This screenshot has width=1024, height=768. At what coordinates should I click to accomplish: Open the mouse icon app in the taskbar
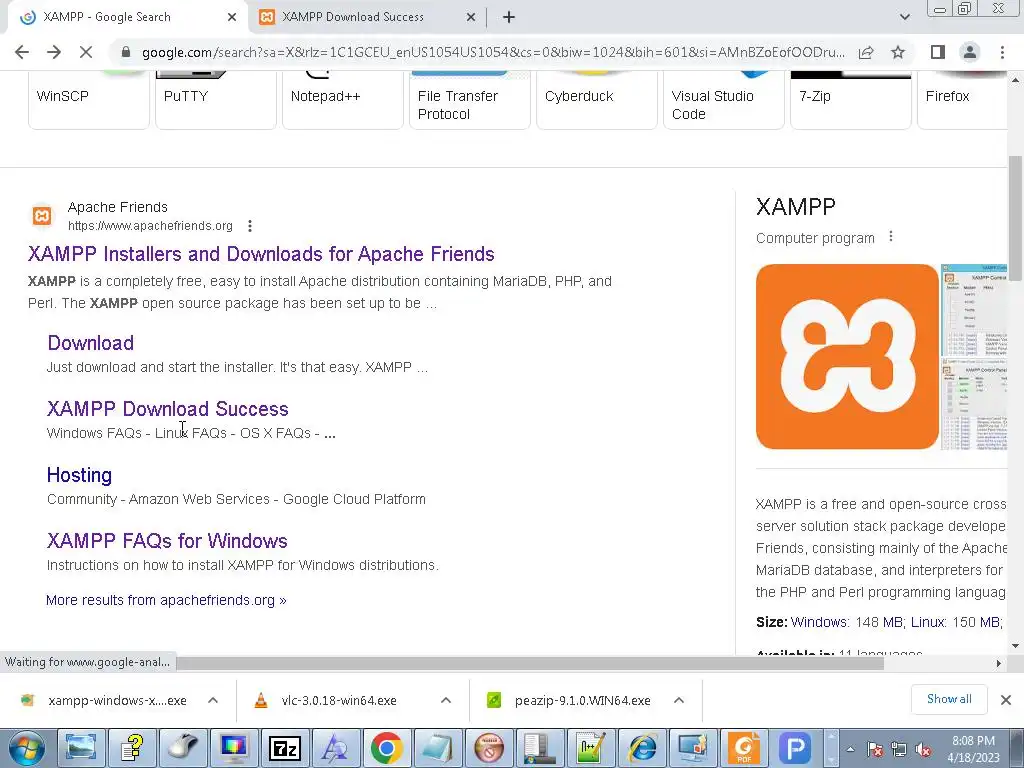(183, 748)
